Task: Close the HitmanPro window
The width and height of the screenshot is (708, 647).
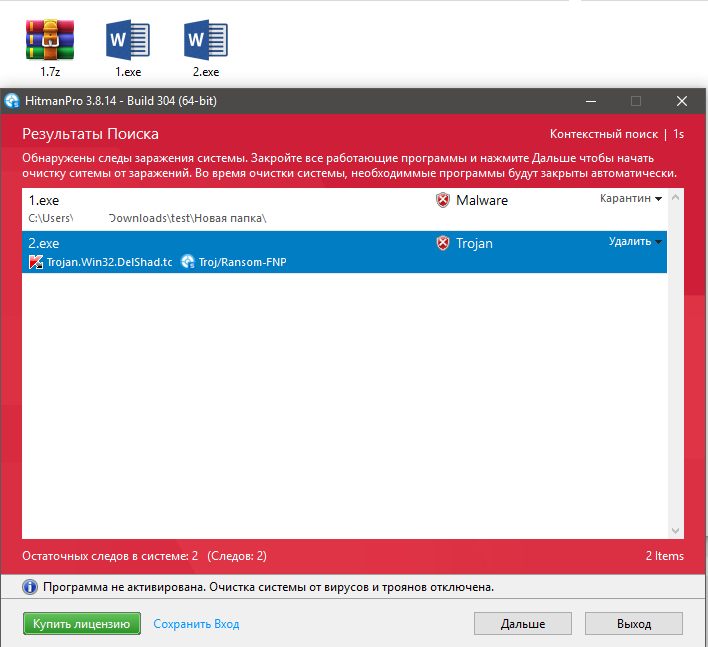Action: [682, 101]
